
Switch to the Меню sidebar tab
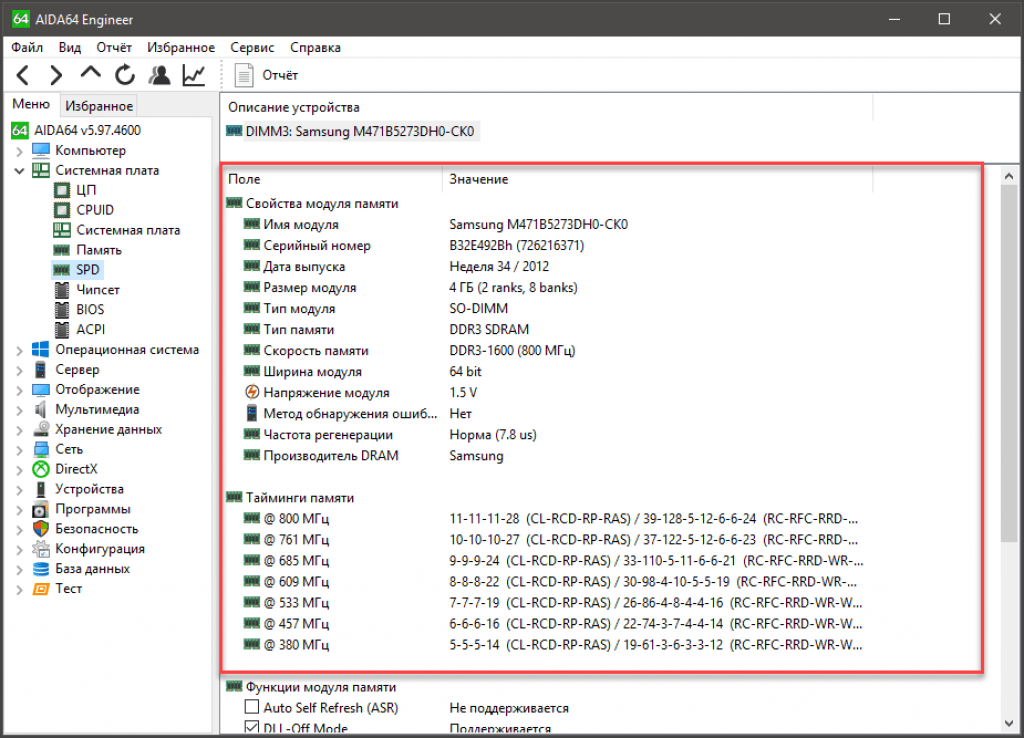click(x=31, y=104)
